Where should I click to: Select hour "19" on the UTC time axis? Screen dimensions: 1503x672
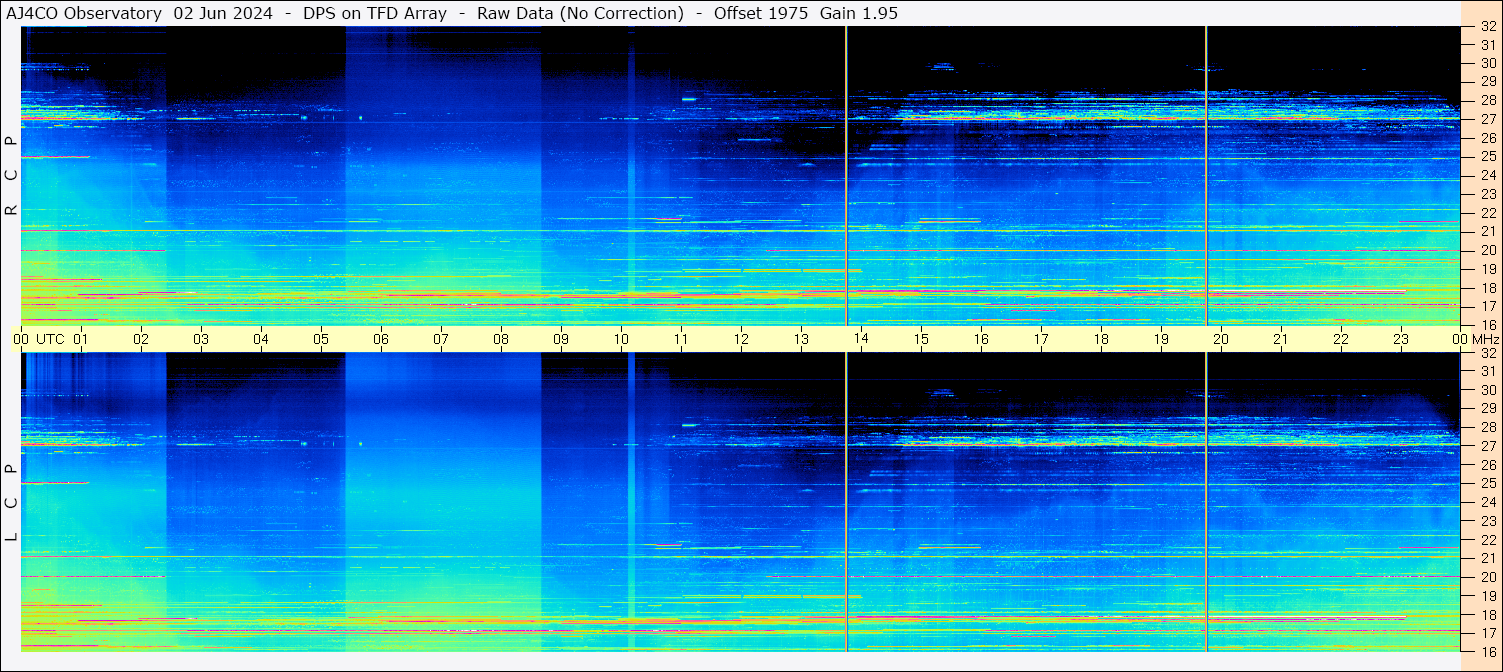pyautogui.click(x=1161, y=339)
